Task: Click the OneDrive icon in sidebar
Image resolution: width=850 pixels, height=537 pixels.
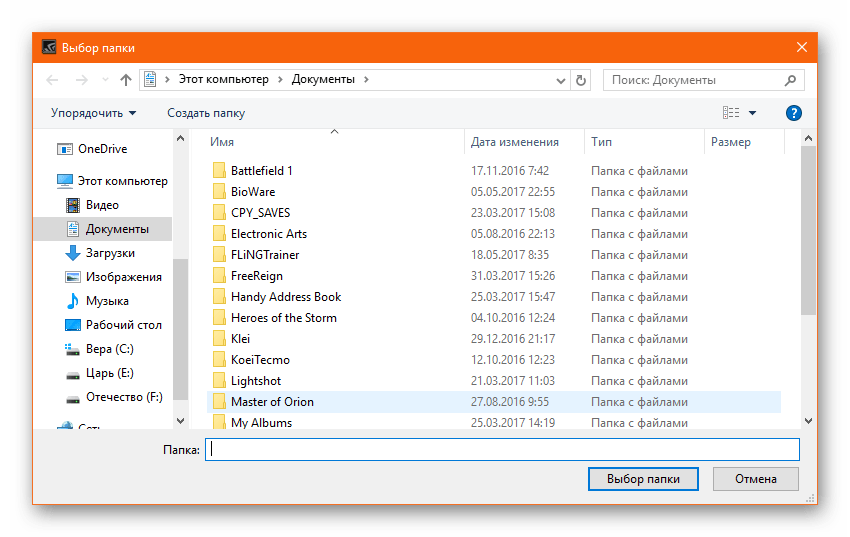Action: [x=65, y=149]
